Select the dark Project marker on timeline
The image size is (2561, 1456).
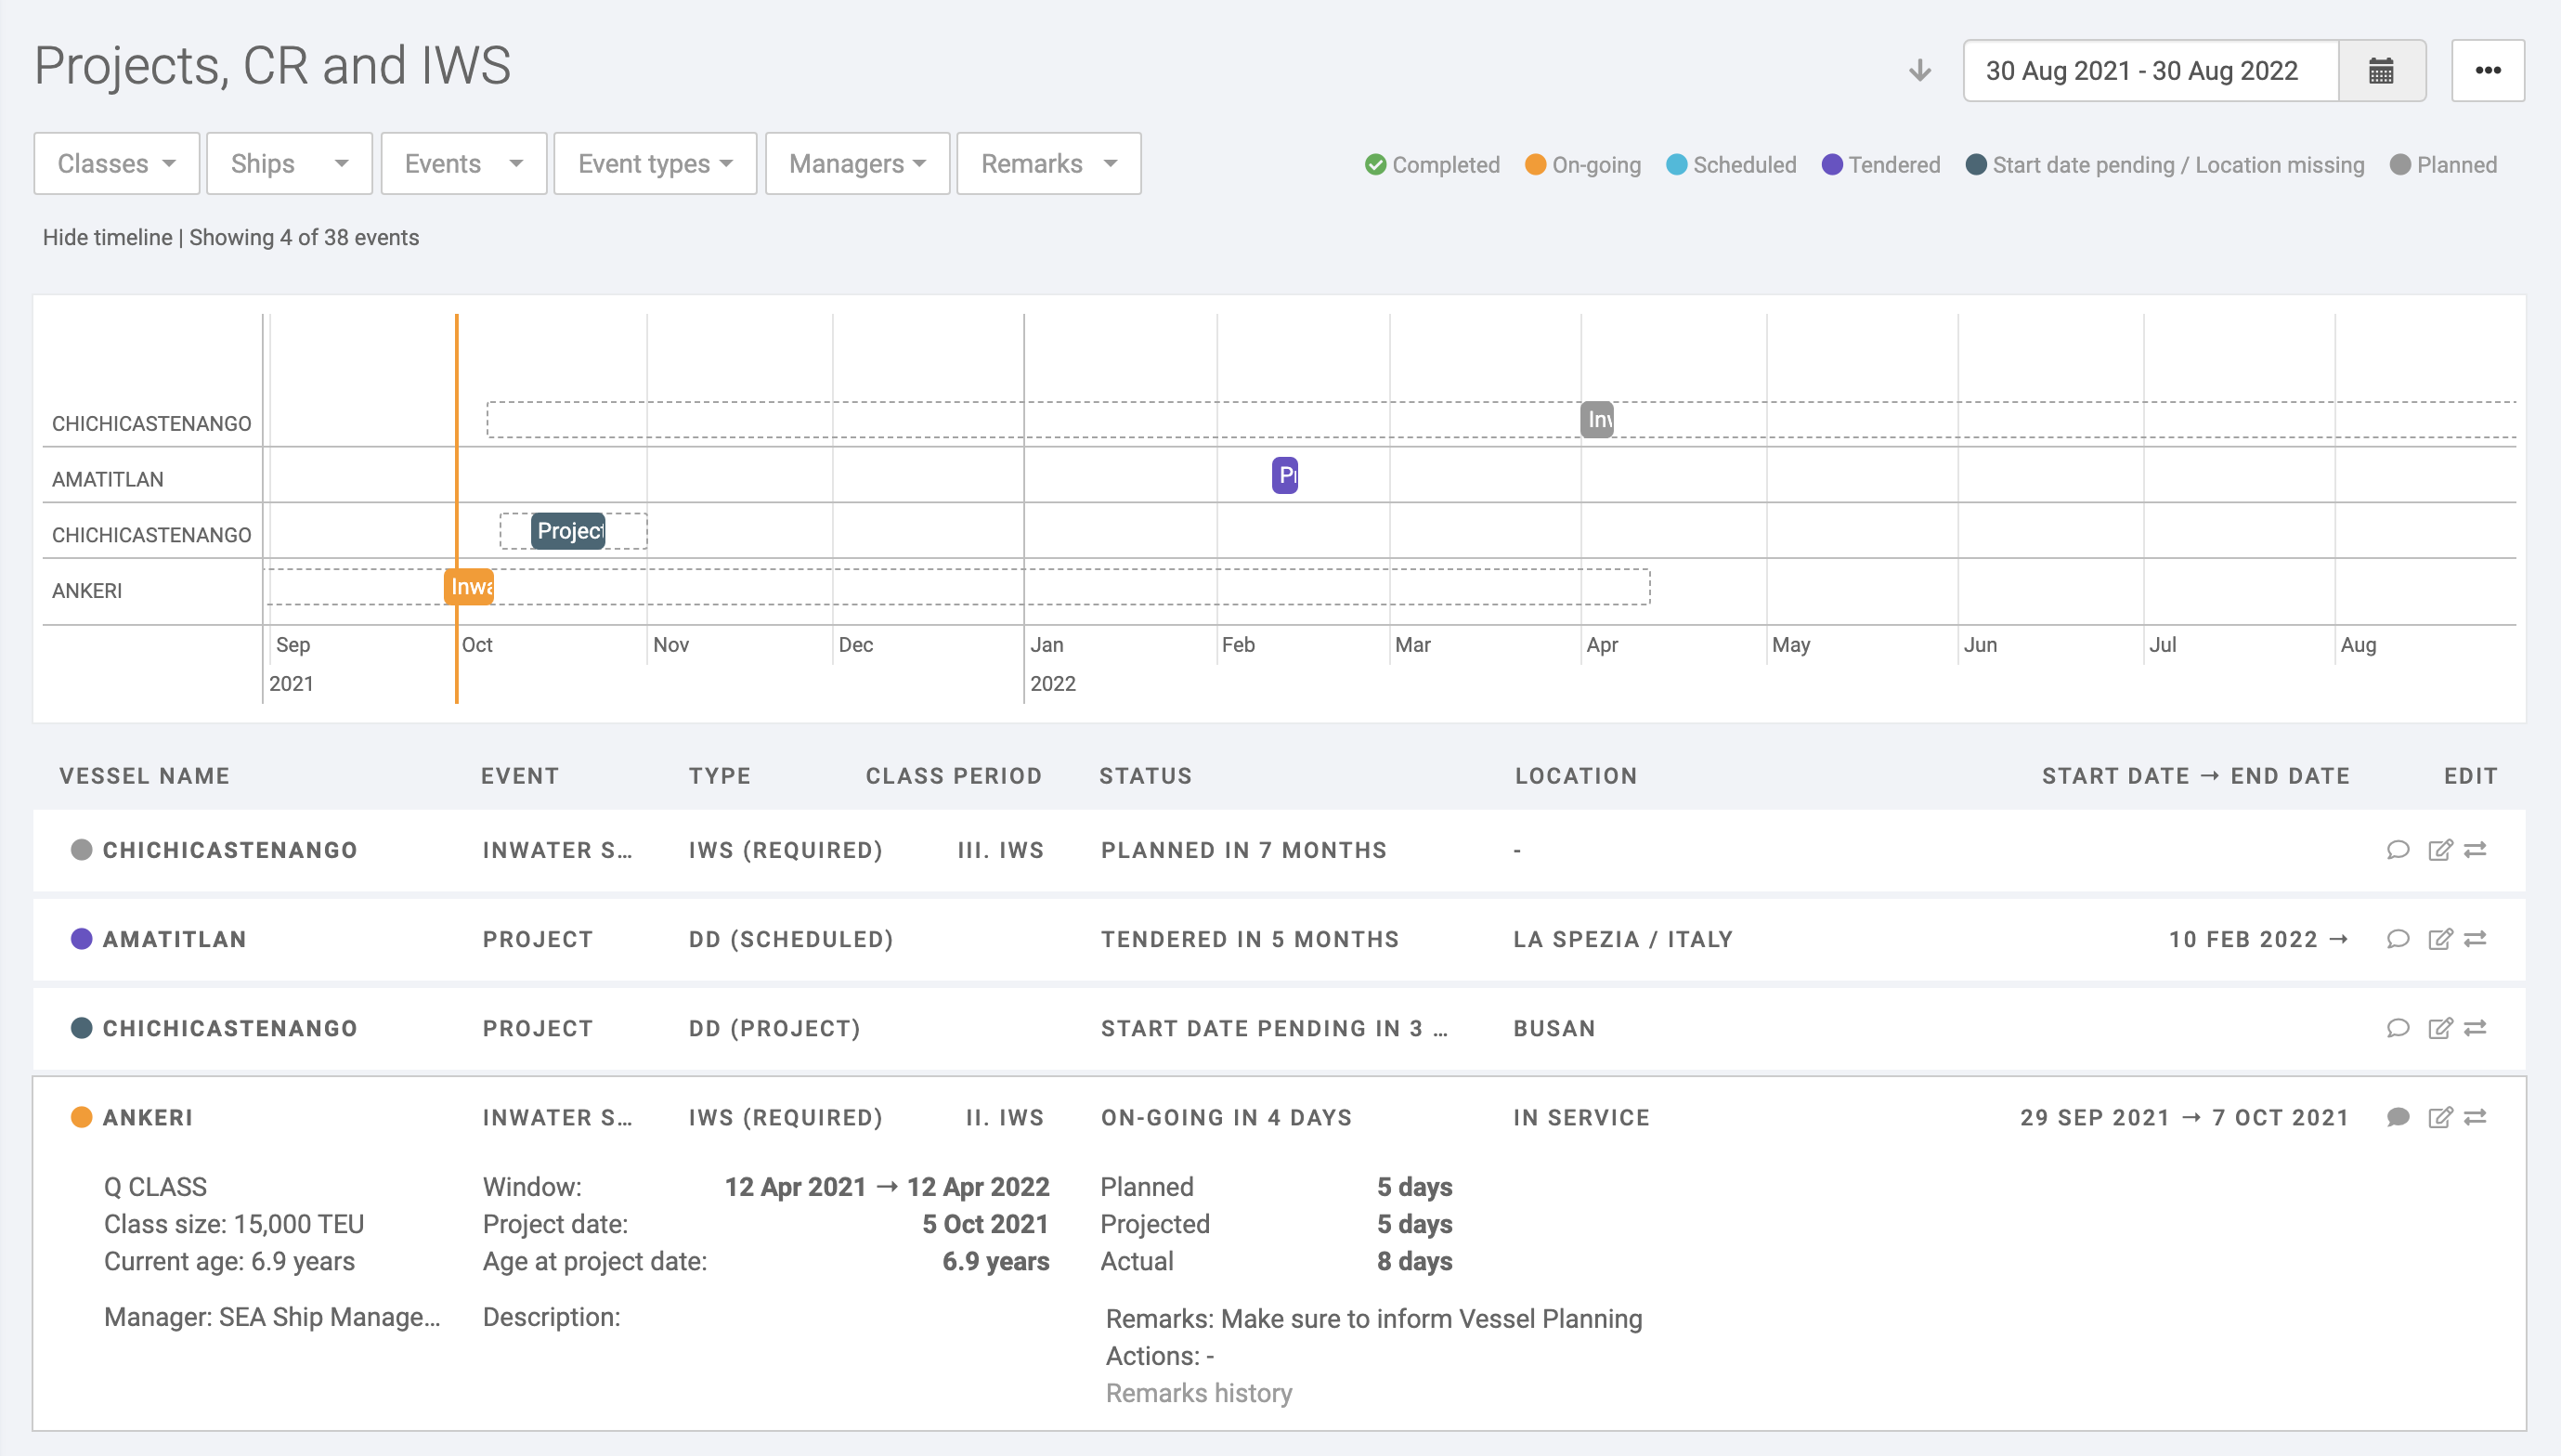[568, 531]
